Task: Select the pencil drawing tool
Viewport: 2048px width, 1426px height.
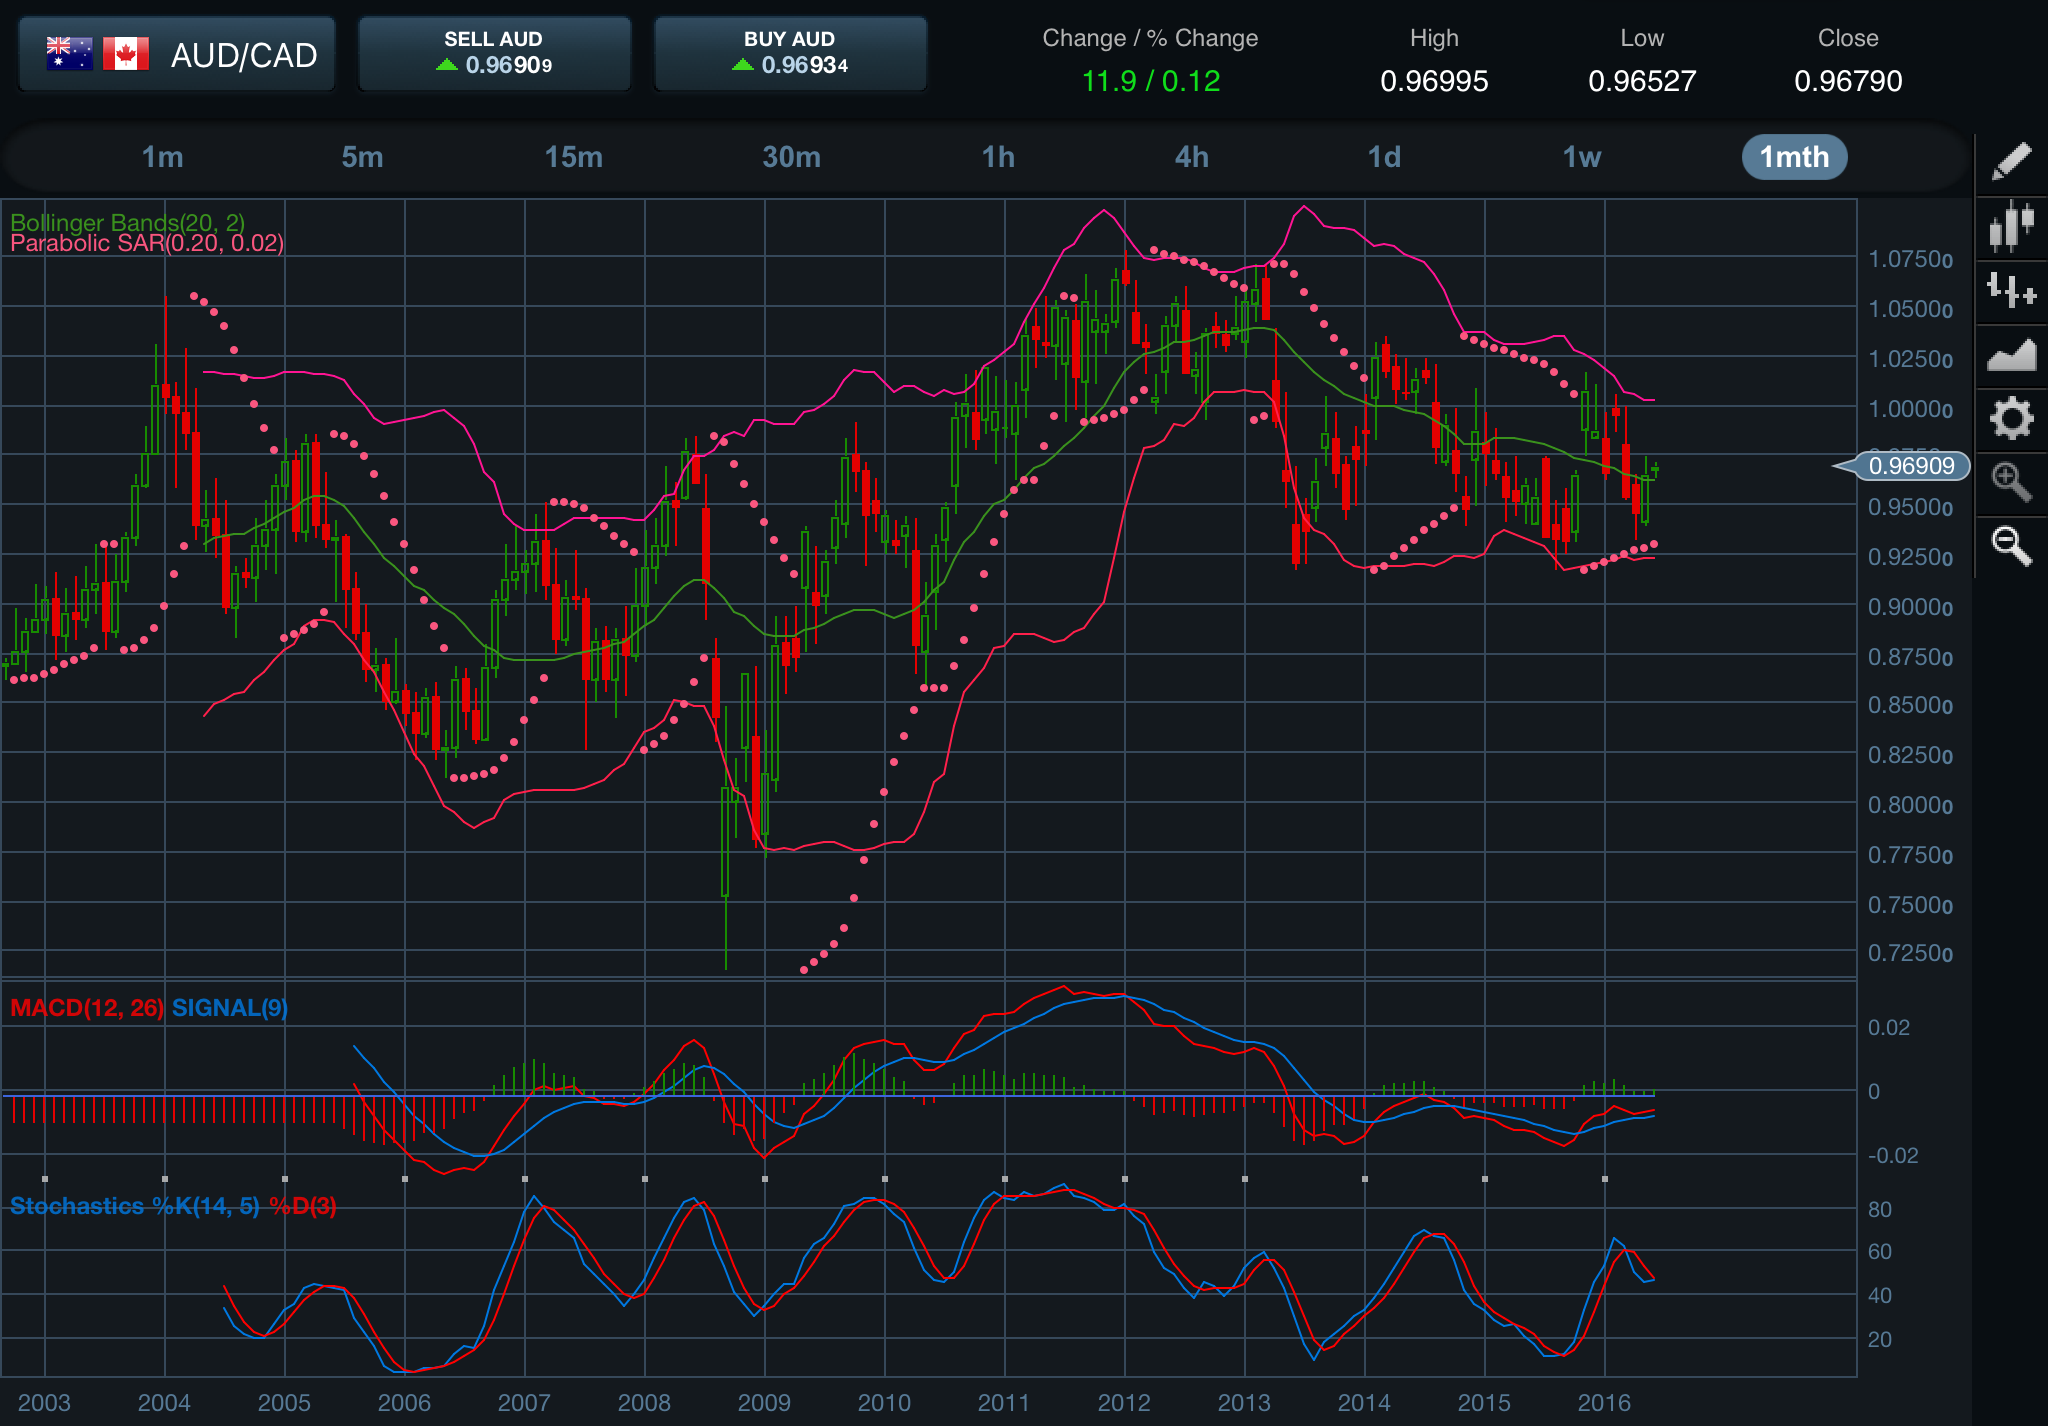Action: [x=2011, y=161]
